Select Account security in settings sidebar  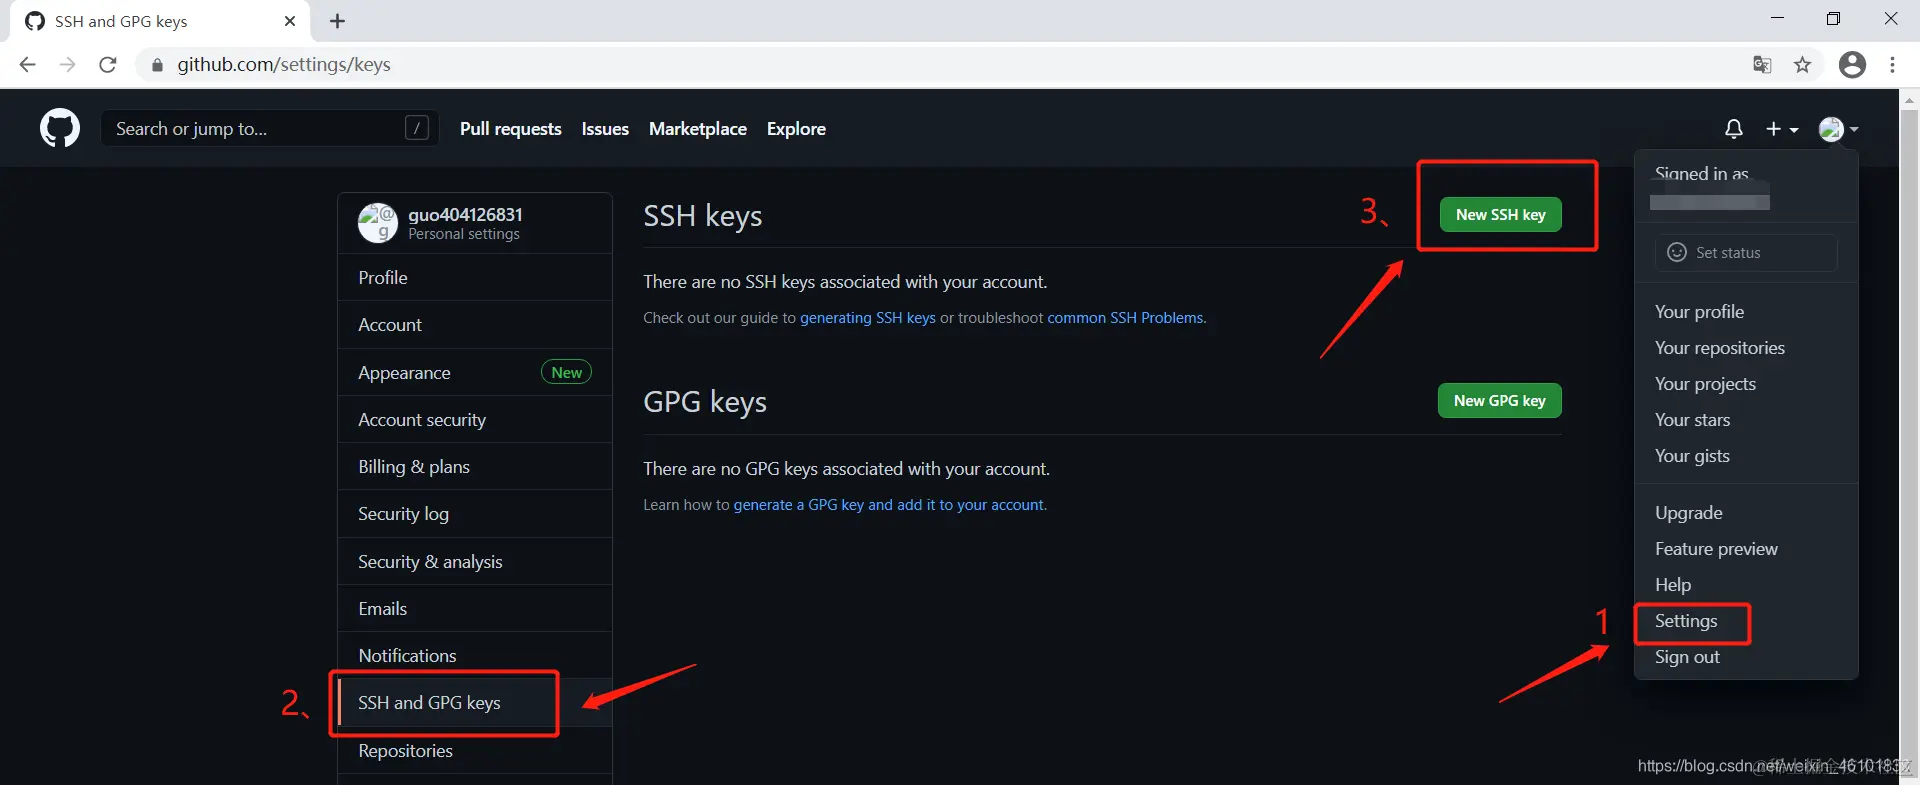coord(475,420)
